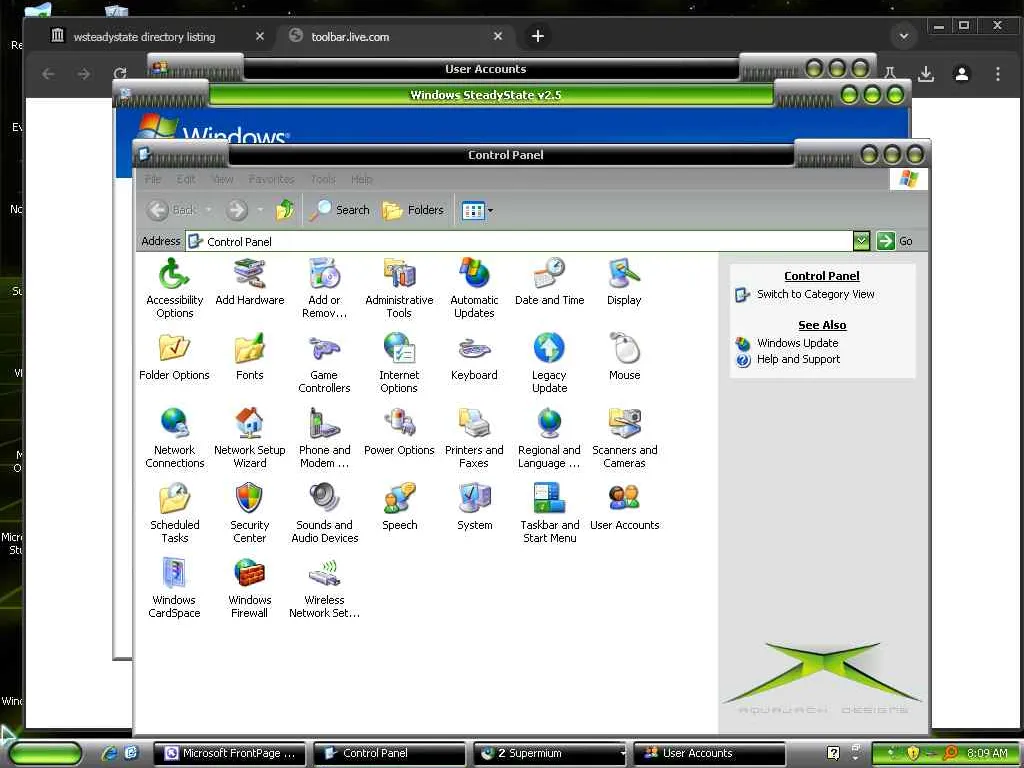Click Switch to Category View link
Viewport: 1024px width, 768px height.
815,295
